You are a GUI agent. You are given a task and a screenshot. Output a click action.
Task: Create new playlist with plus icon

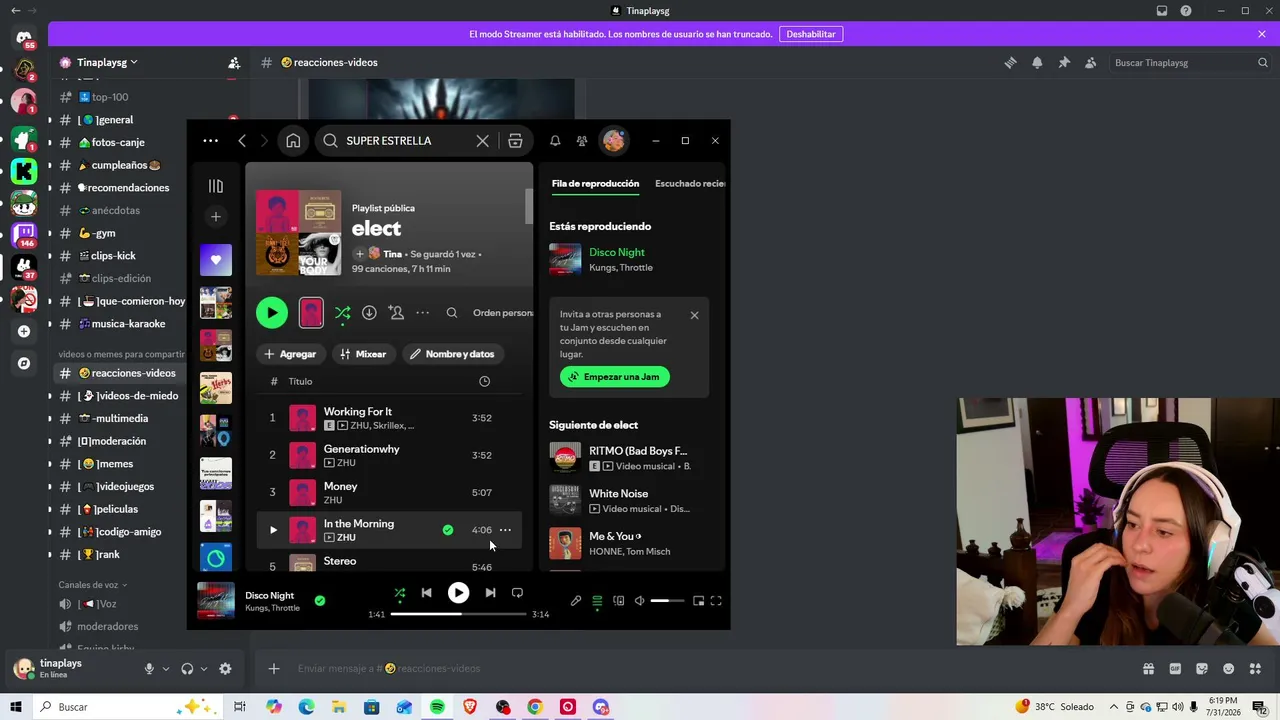[x=215, y=216]
